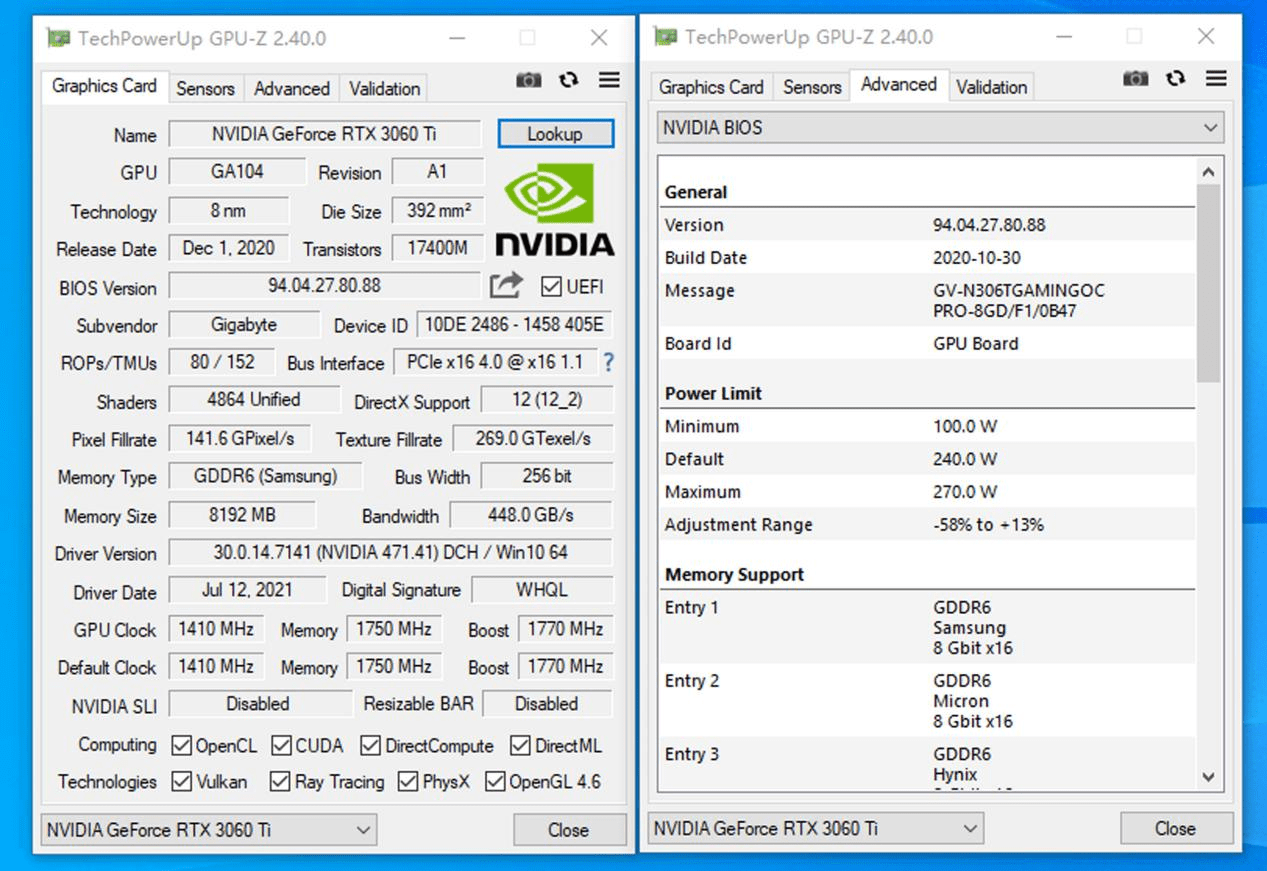Click Close button in right window

[x=1176, y=829]
